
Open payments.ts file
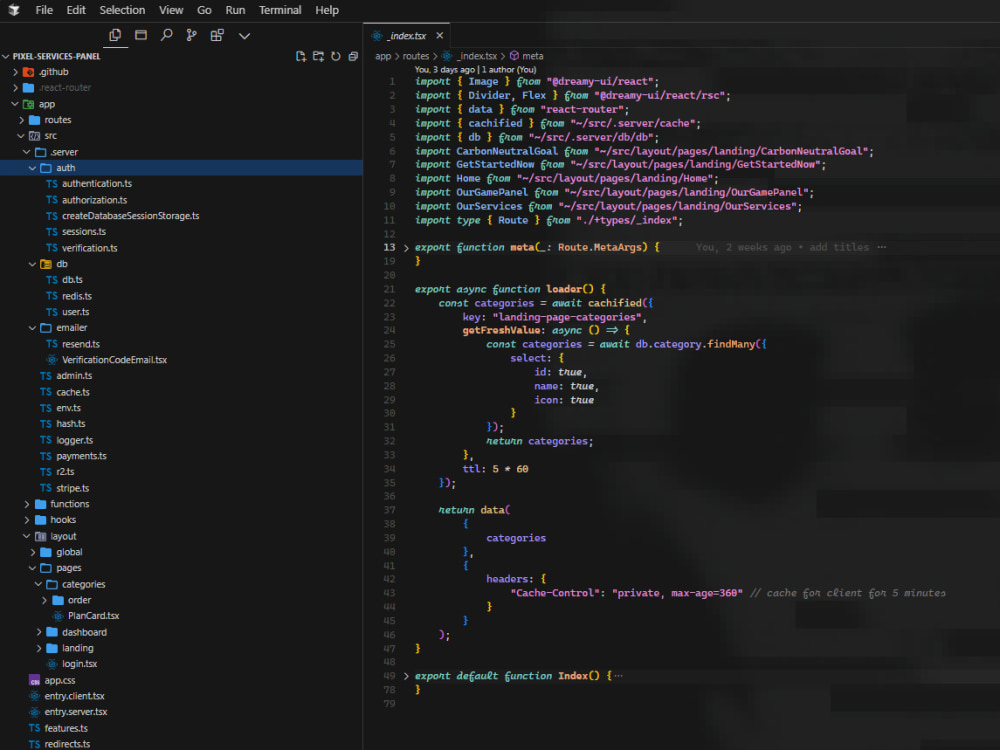click(x=82, y=456)
